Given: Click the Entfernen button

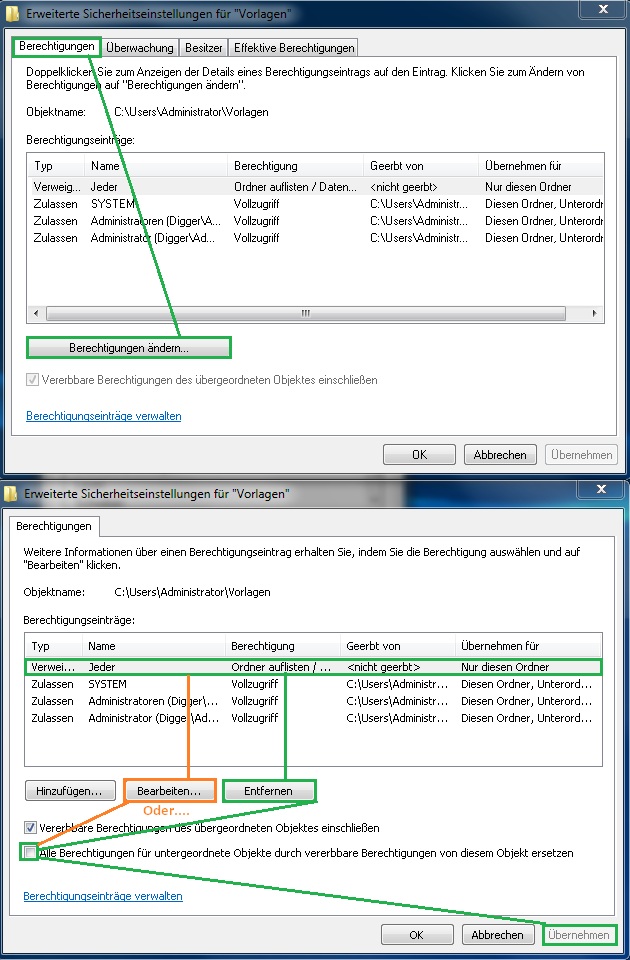Looking at the screenshot, I should [268, 791].
